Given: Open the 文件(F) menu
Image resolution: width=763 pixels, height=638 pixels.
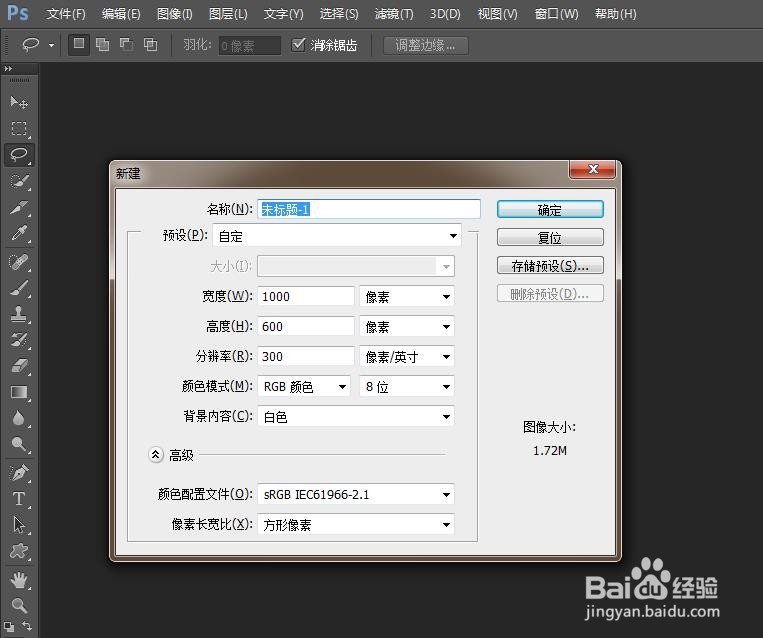Looking at the screenshot, I should 66,14.
